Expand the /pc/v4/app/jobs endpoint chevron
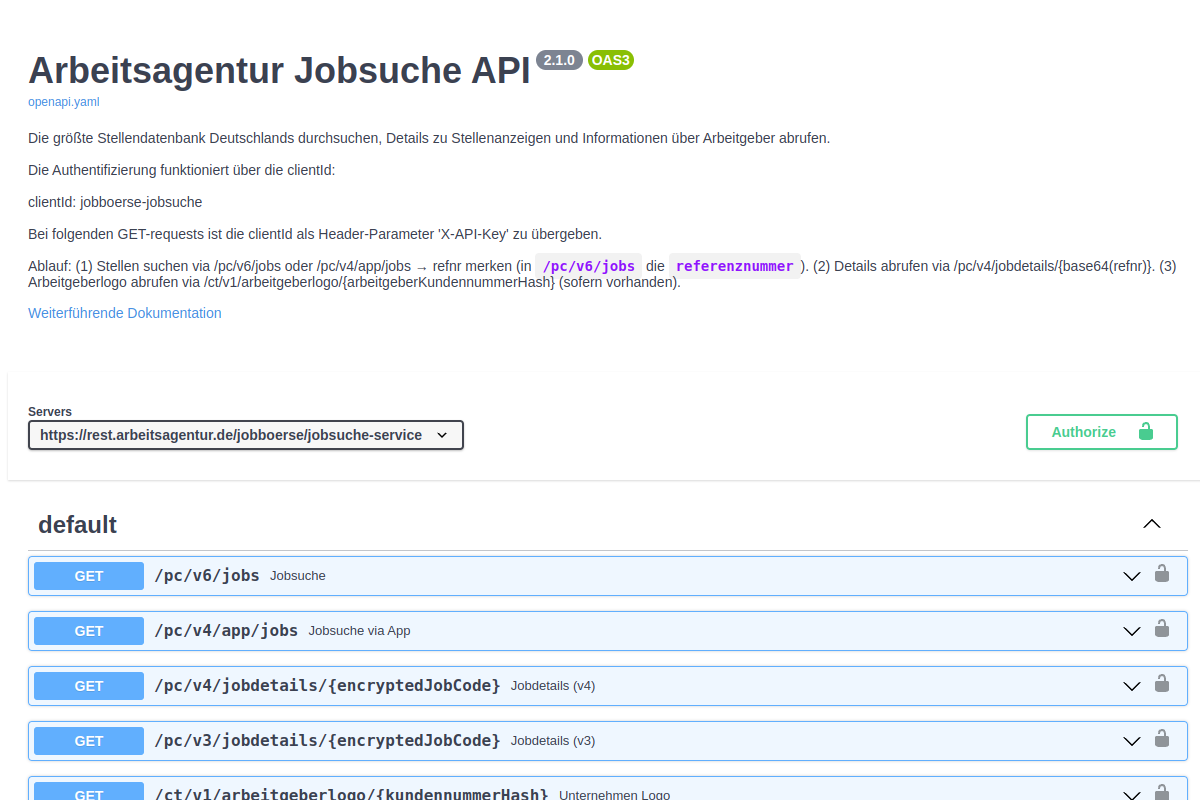This screenshot has height=800, width=1200. pos(1132,631)
